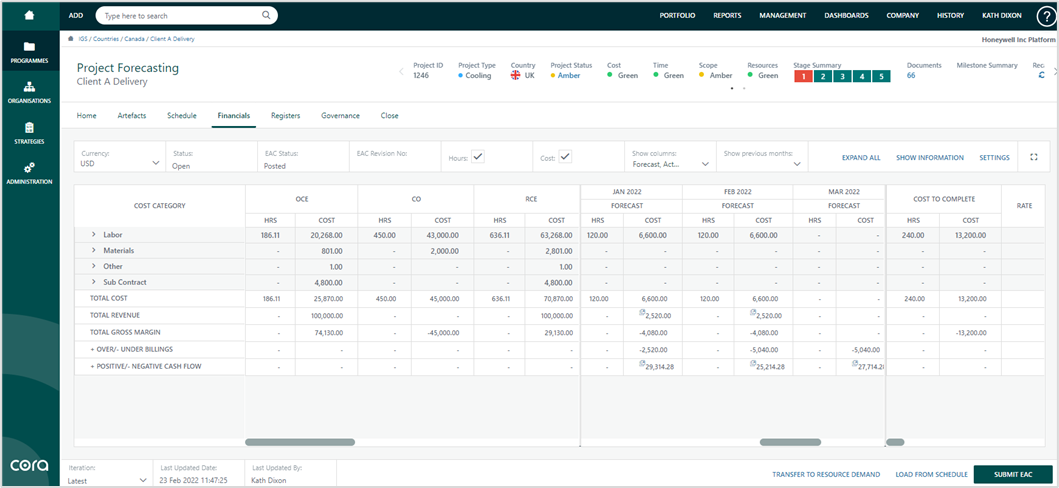Open the Organisations icon

click(29, 87)
